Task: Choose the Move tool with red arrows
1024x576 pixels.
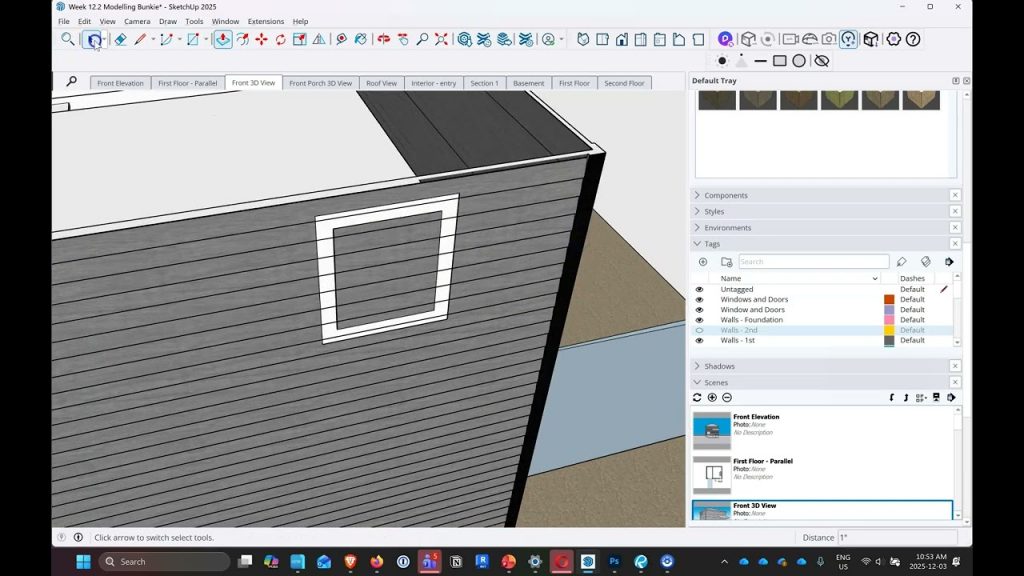Action: click(x=261, y=39)
